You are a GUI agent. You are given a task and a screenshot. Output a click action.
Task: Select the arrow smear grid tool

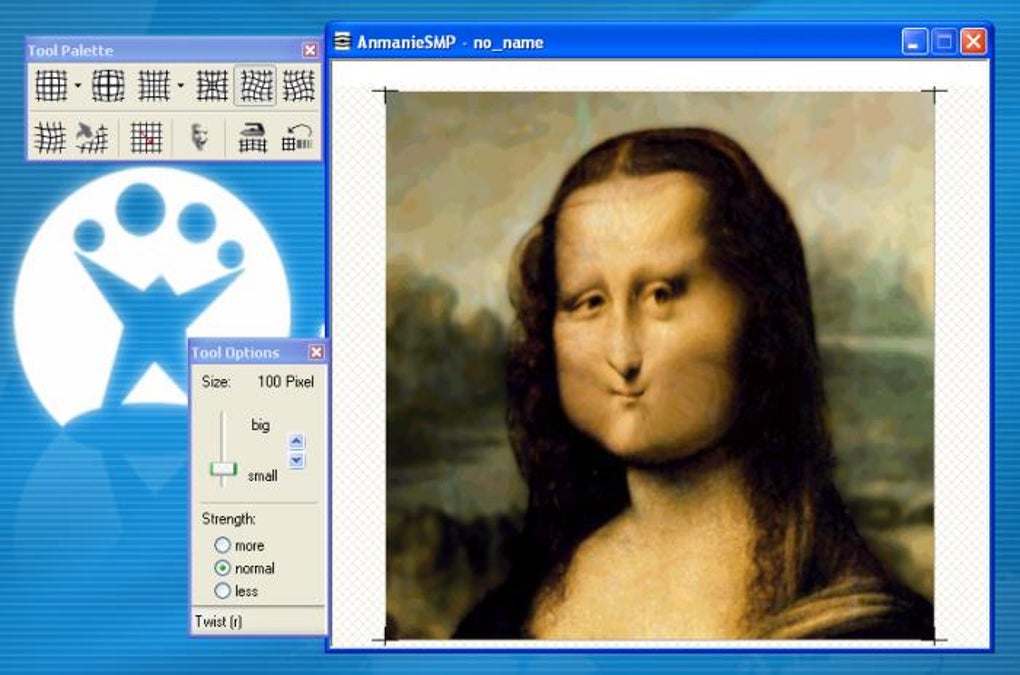92,137
